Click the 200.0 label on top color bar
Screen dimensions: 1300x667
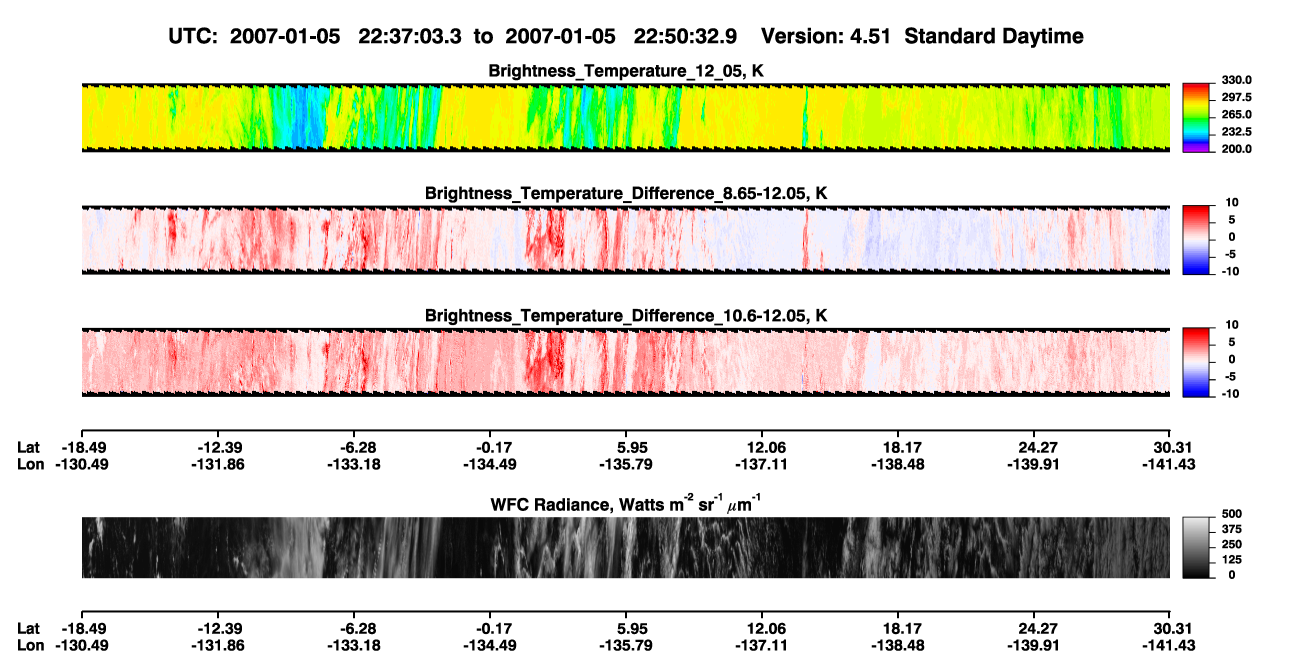pos(1237,148)
